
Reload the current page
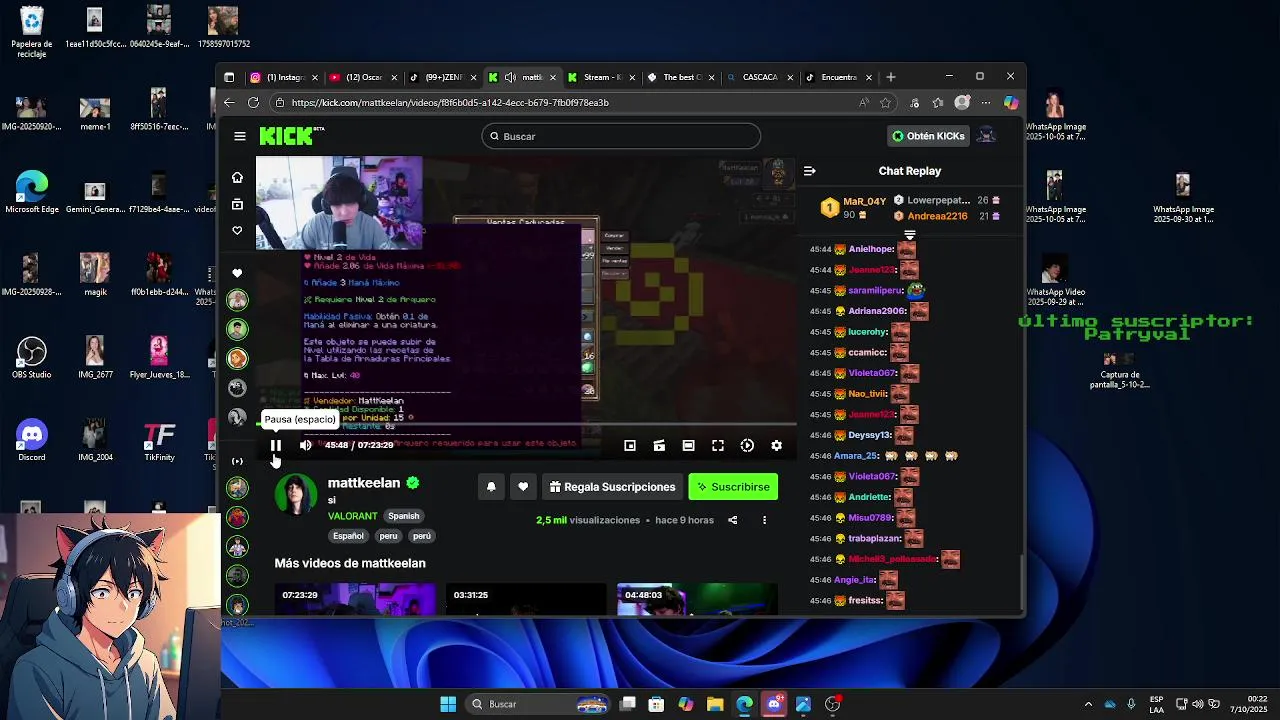pos(253,102)
